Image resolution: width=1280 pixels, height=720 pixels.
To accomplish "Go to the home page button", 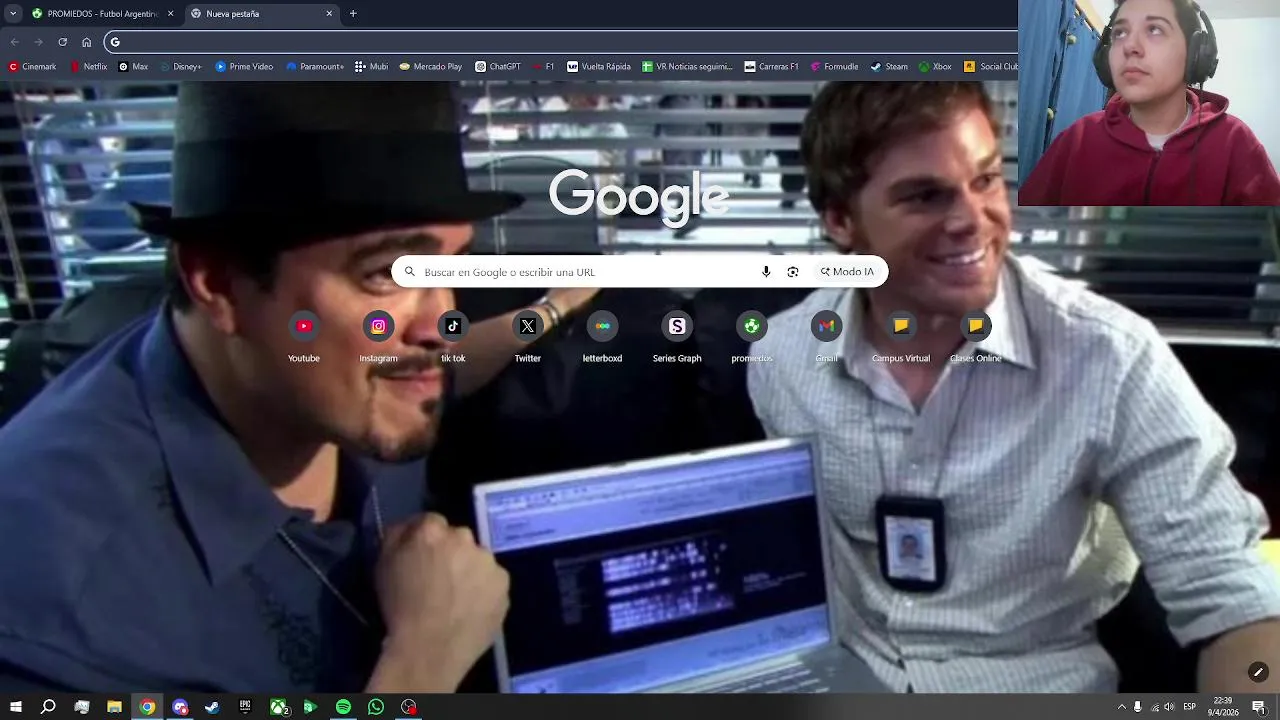I will click(86, 42).
